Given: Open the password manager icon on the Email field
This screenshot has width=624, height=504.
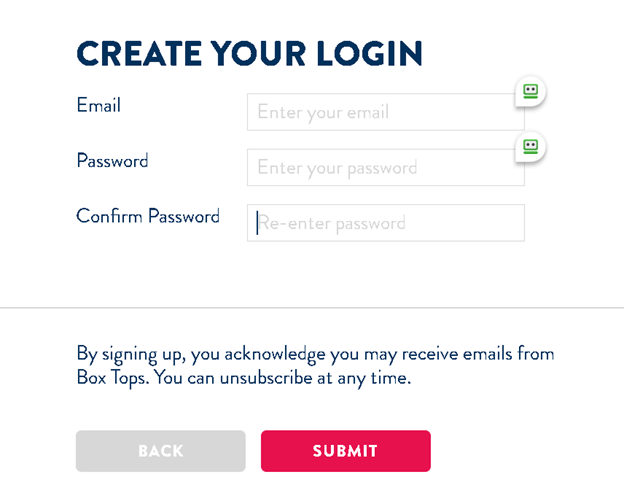Looking at the screenshot, I should [x=530, y=91].
